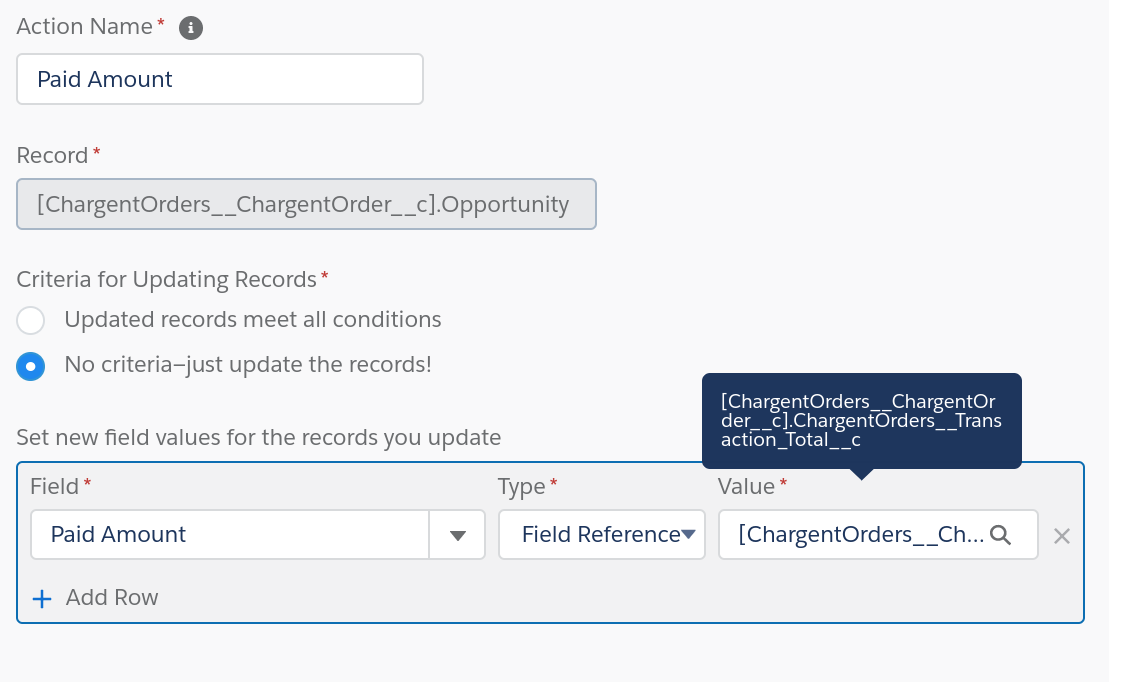
Task: Expand the Field selector chevron
Action: 458,535
